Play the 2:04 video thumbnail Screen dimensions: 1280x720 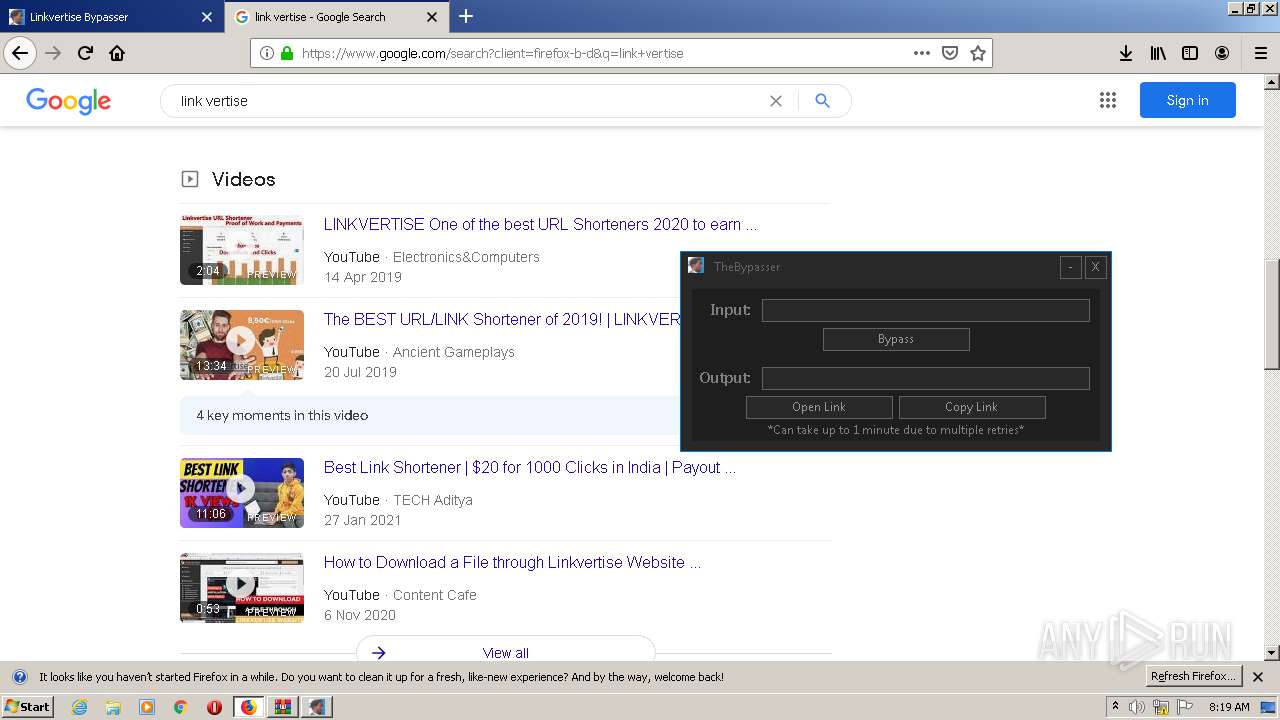(x=242, y=250)
